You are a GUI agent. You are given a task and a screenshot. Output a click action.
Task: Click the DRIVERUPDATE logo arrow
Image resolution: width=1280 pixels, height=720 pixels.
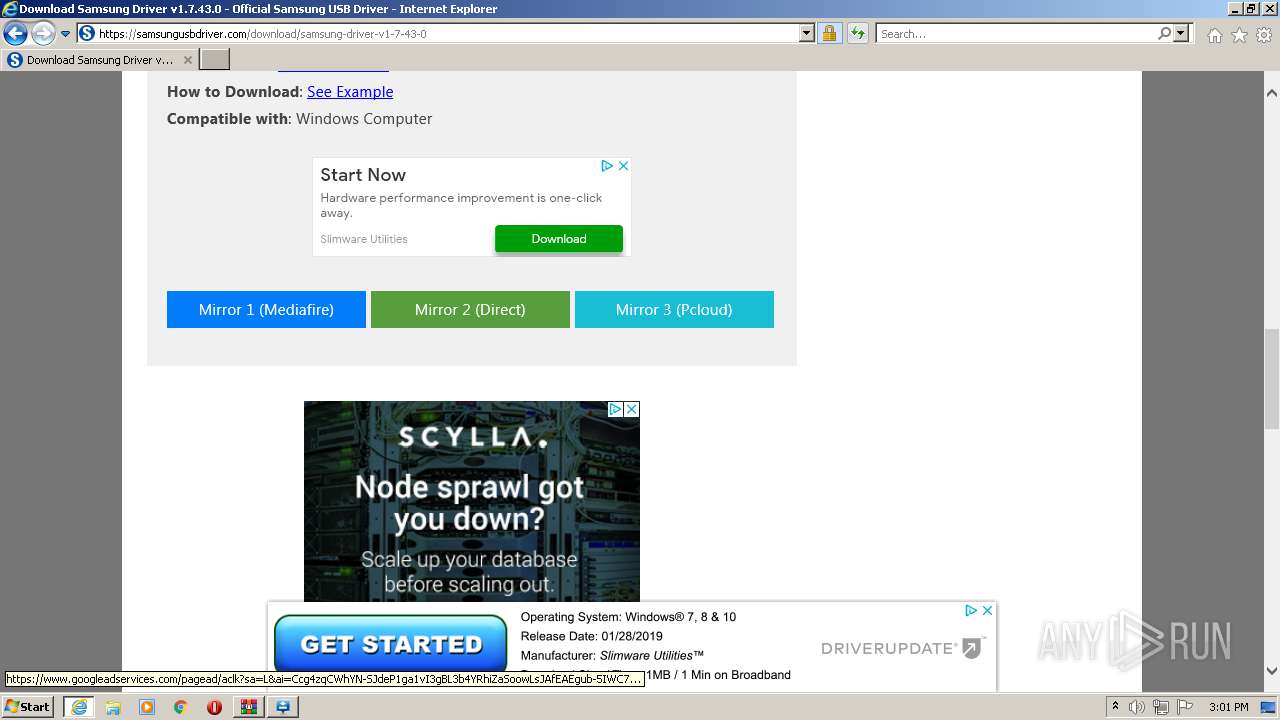tap(972, 649)
